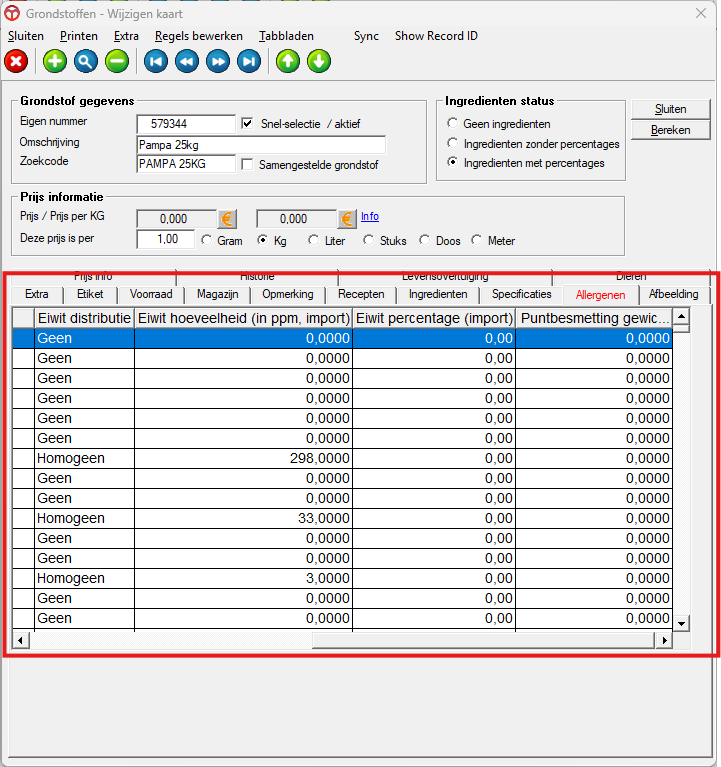This screenshot has height=767, width=721.
Task: Switch to the Specificaties tab
Action: pyautogui.click(x=521, y=294)
